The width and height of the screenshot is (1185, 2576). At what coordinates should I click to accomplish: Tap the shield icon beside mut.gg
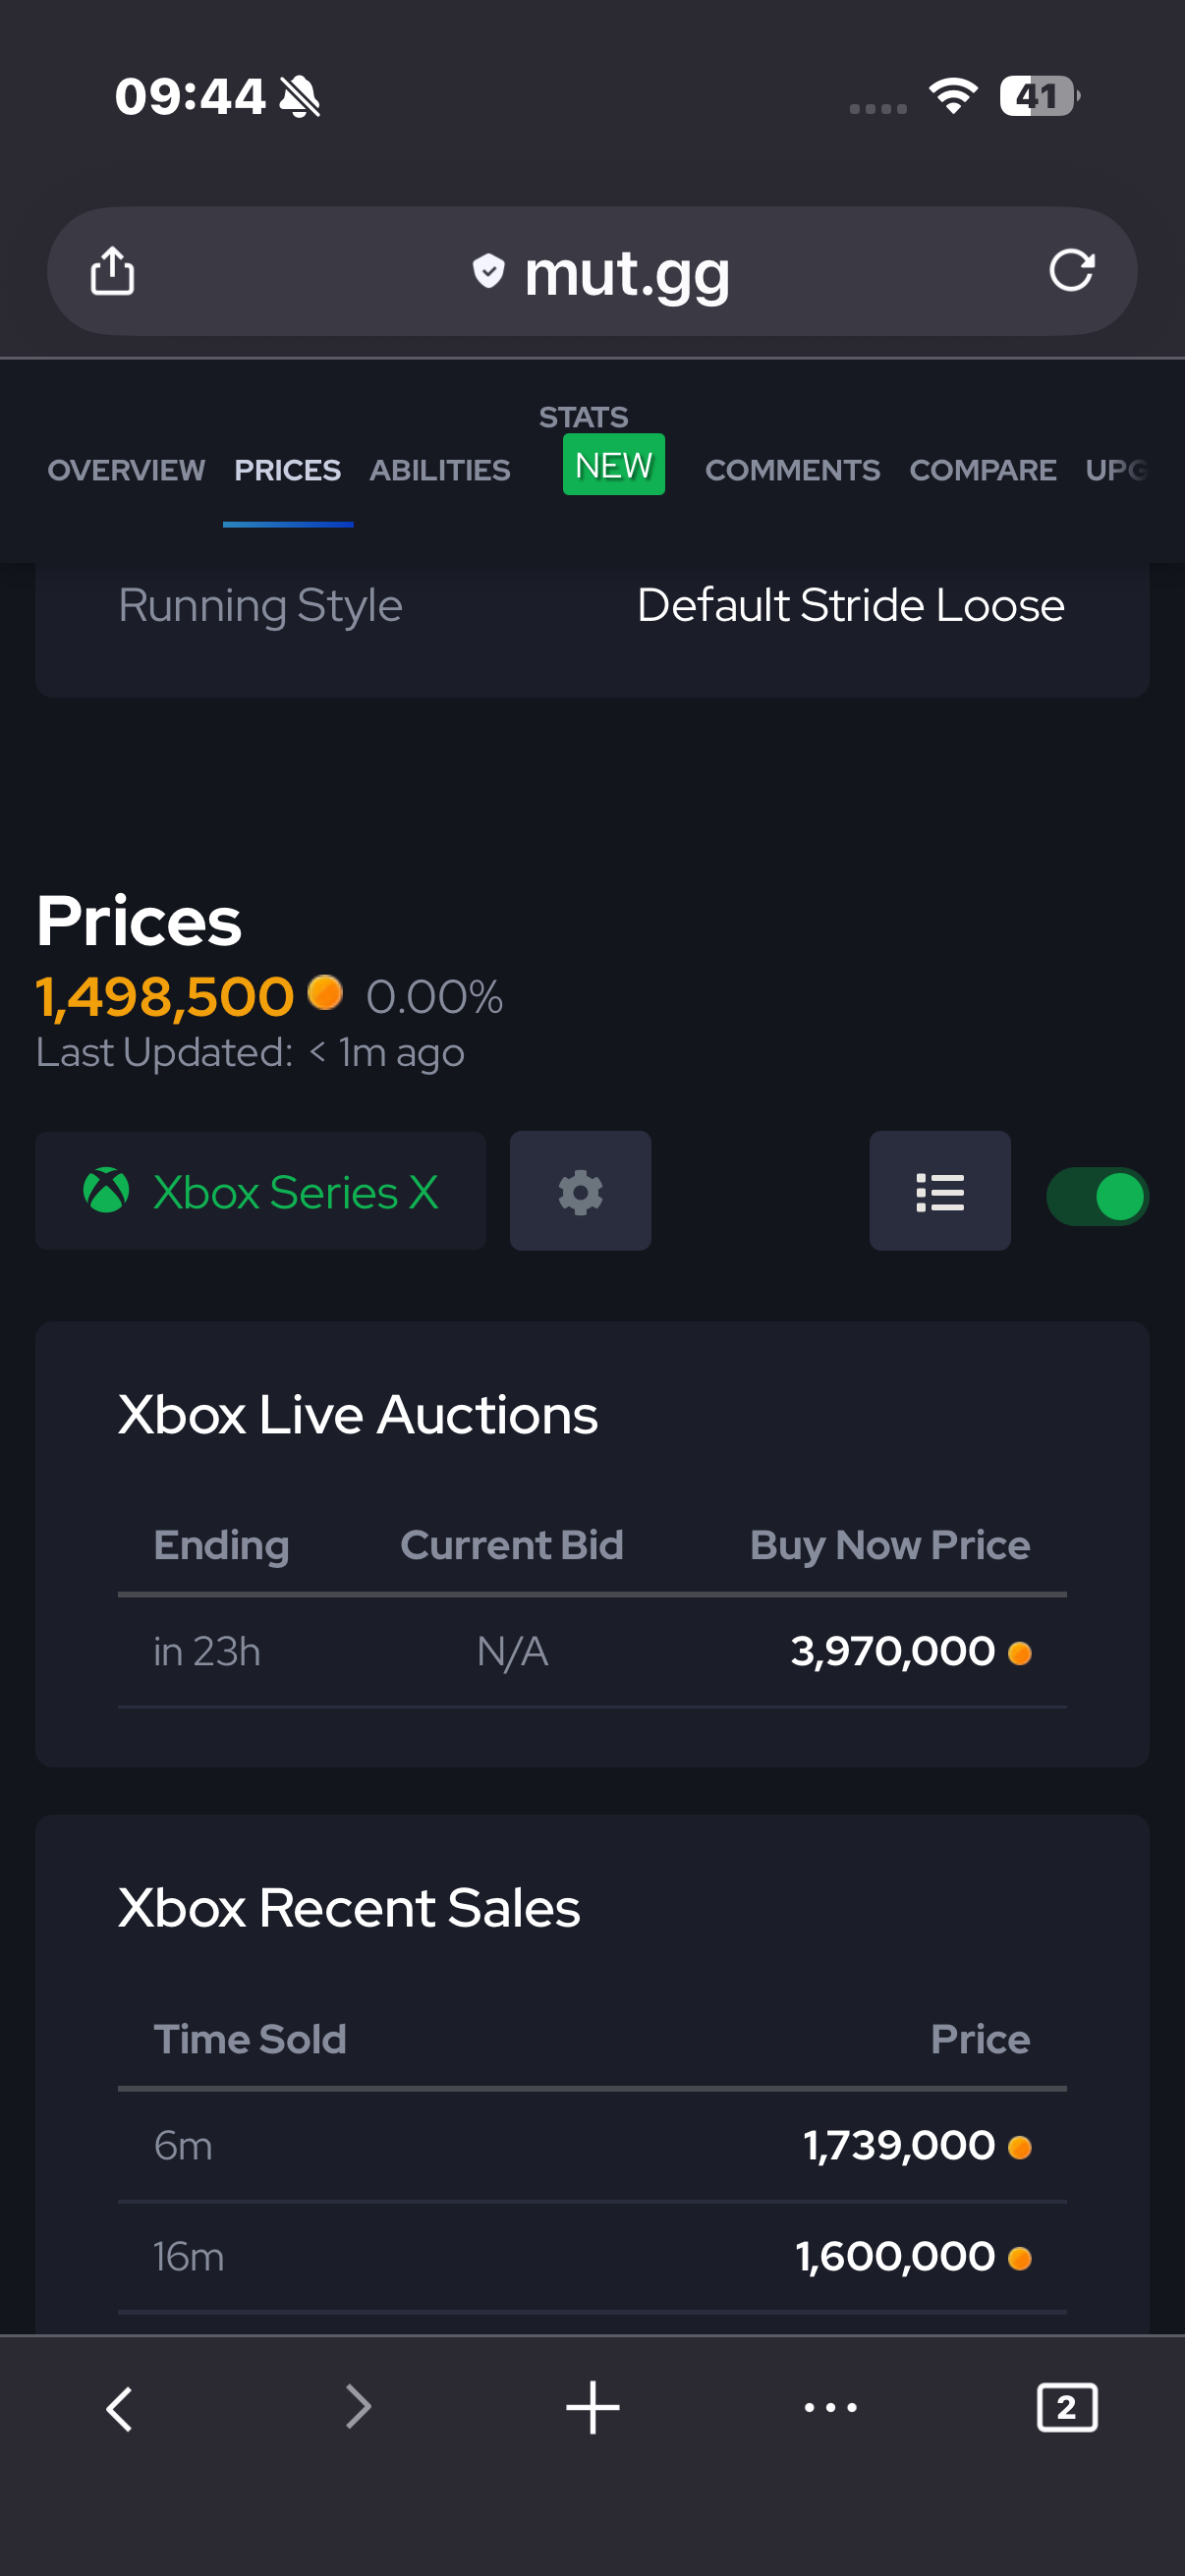pos(488,270)
